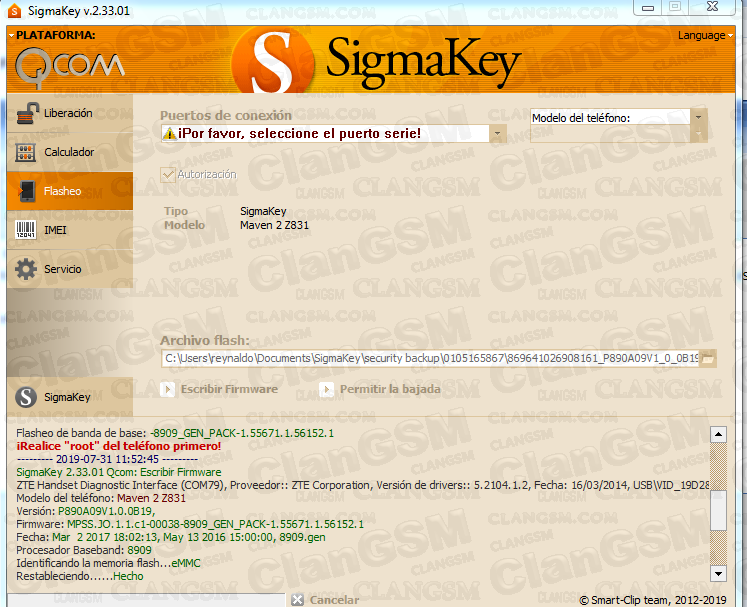Select the Flasheo tab

[x=70, y=191]
